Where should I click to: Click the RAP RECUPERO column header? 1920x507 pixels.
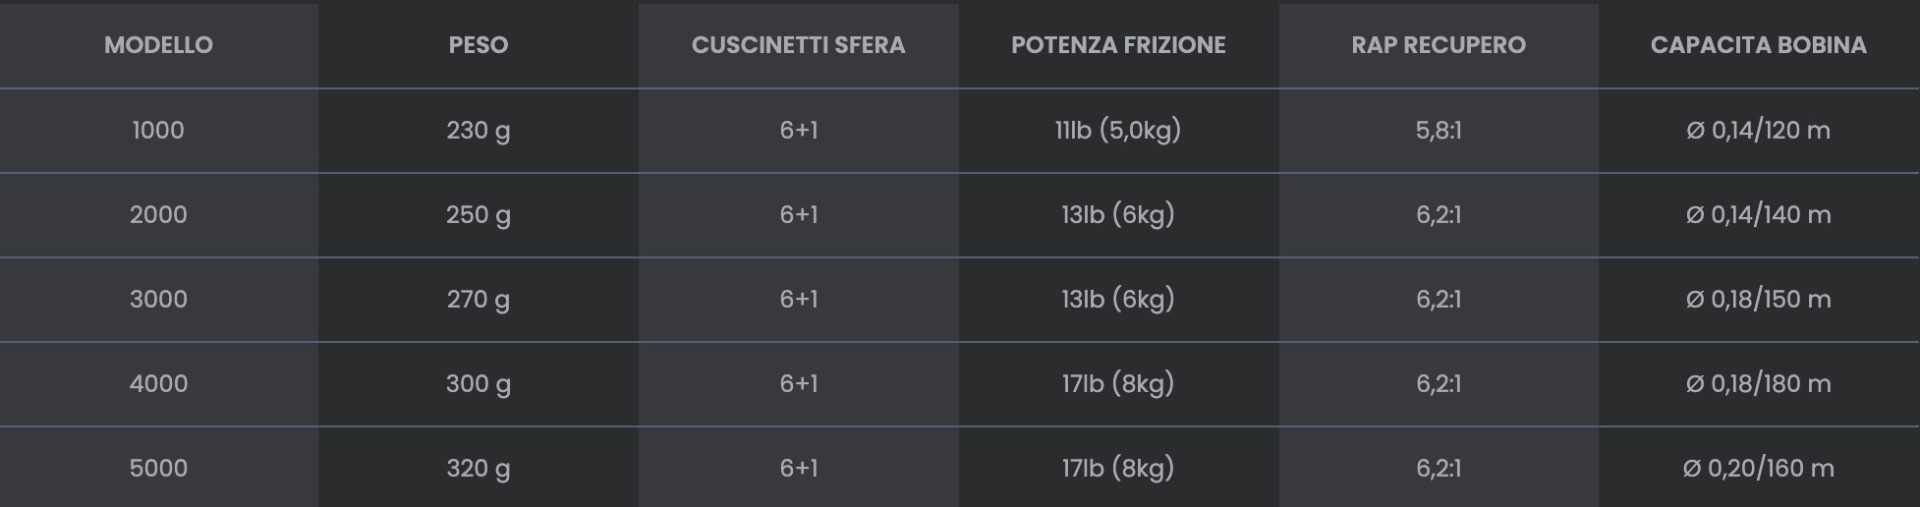coord(1438,45)
